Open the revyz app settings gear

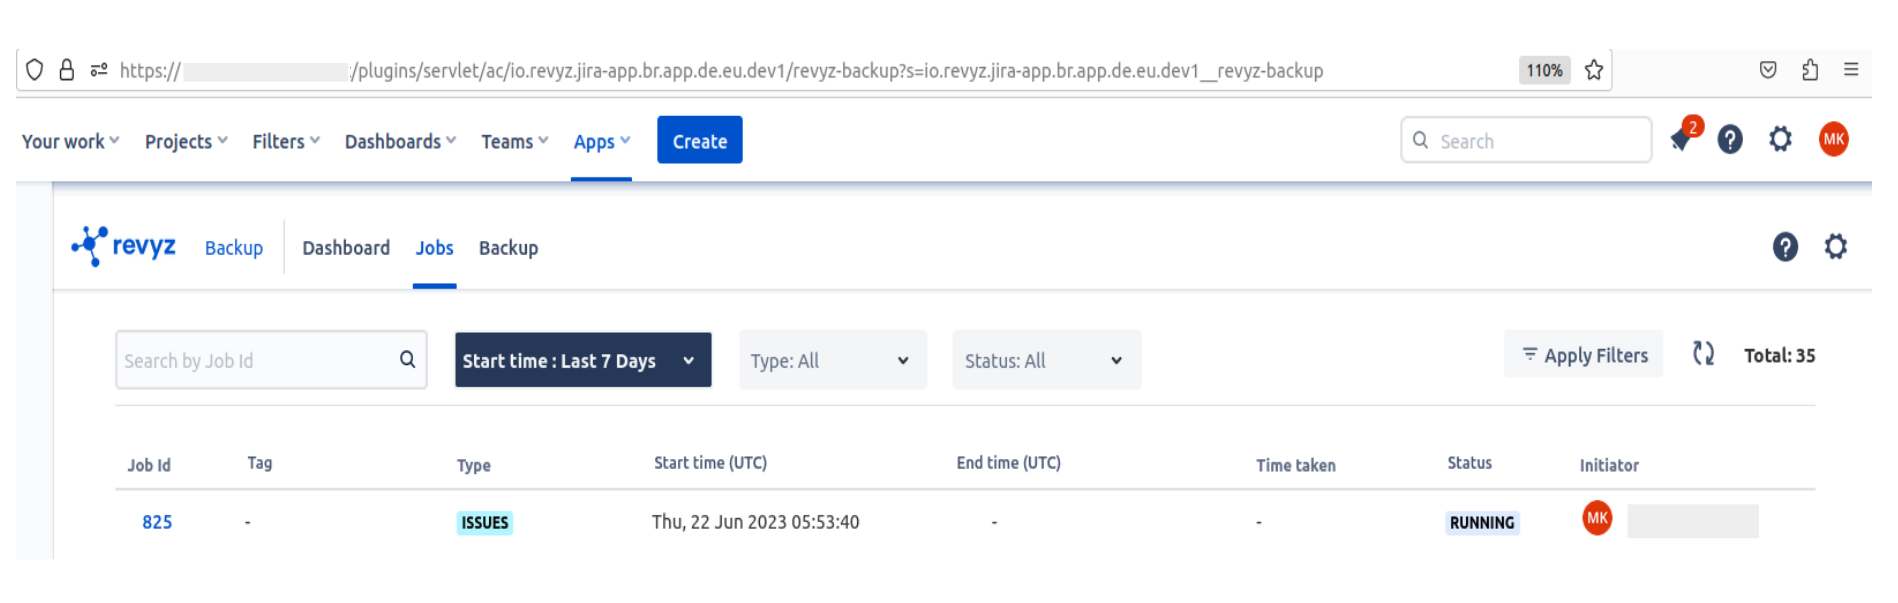coord(1835,247)
